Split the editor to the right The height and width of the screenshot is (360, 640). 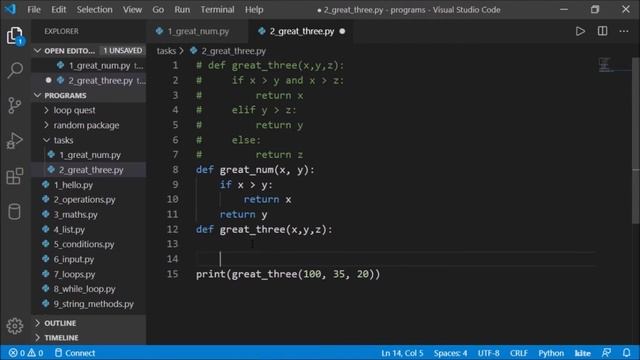602,31
